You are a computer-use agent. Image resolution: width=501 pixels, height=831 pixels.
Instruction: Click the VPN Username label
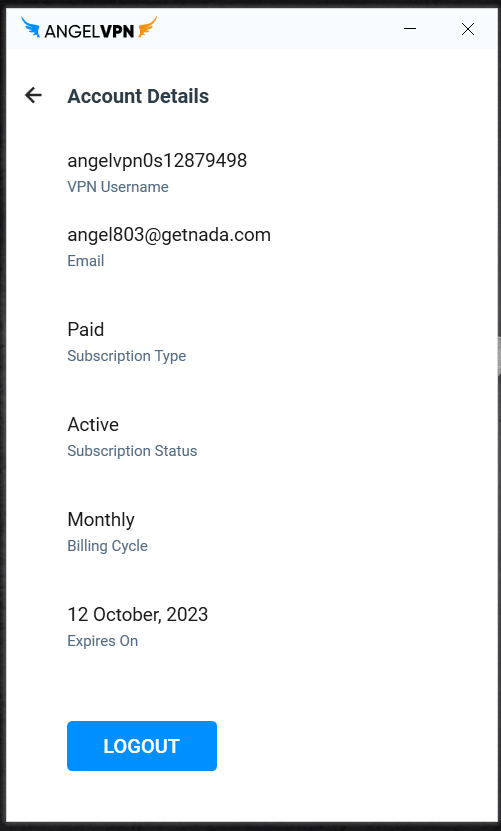(x=118, y=187)
